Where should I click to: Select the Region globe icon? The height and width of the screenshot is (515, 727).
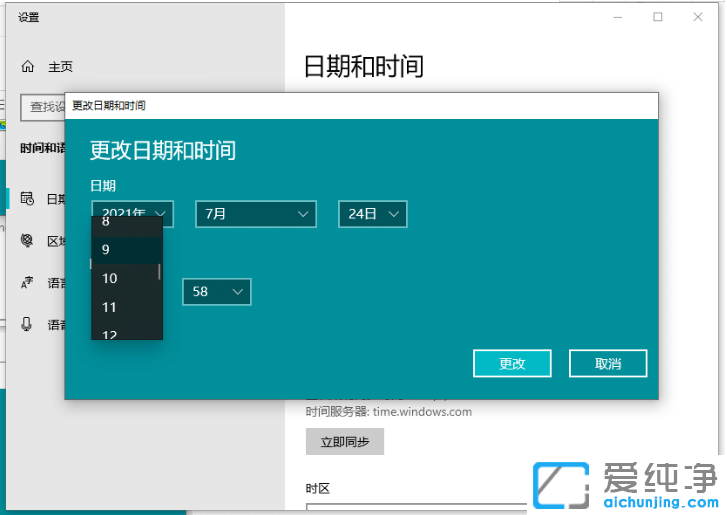pyautogui.click(x=27, y=241)
